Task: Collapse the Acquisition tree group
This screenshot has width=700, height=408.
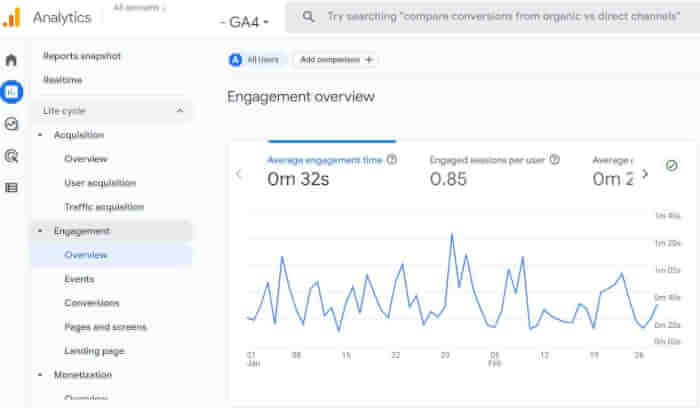Action: click(x=40, y=135)
